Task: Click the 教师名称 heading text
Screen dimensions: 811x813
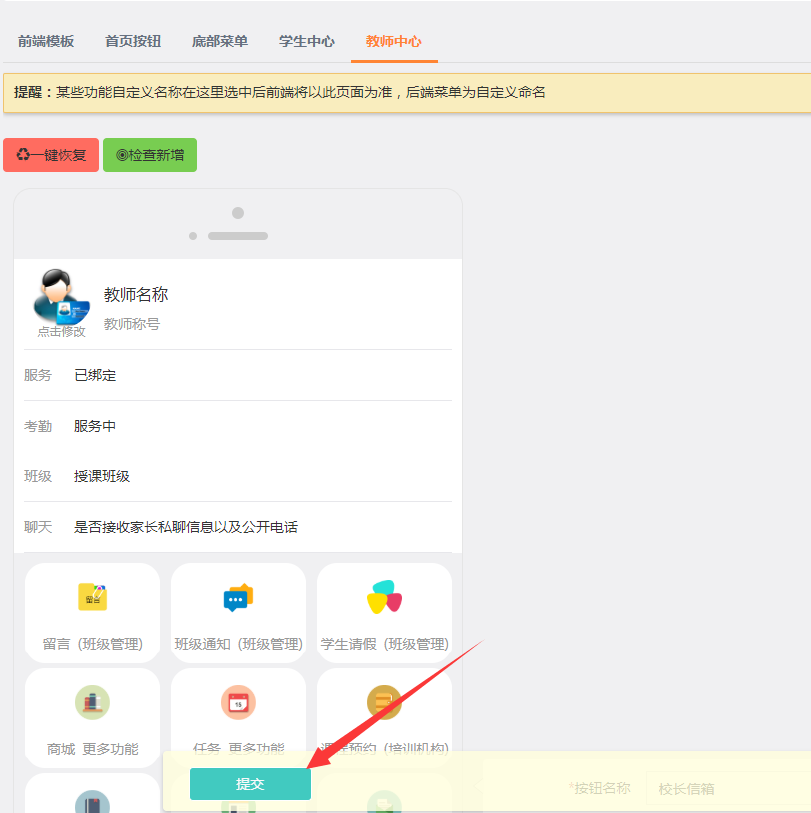Action: point(136,295)
